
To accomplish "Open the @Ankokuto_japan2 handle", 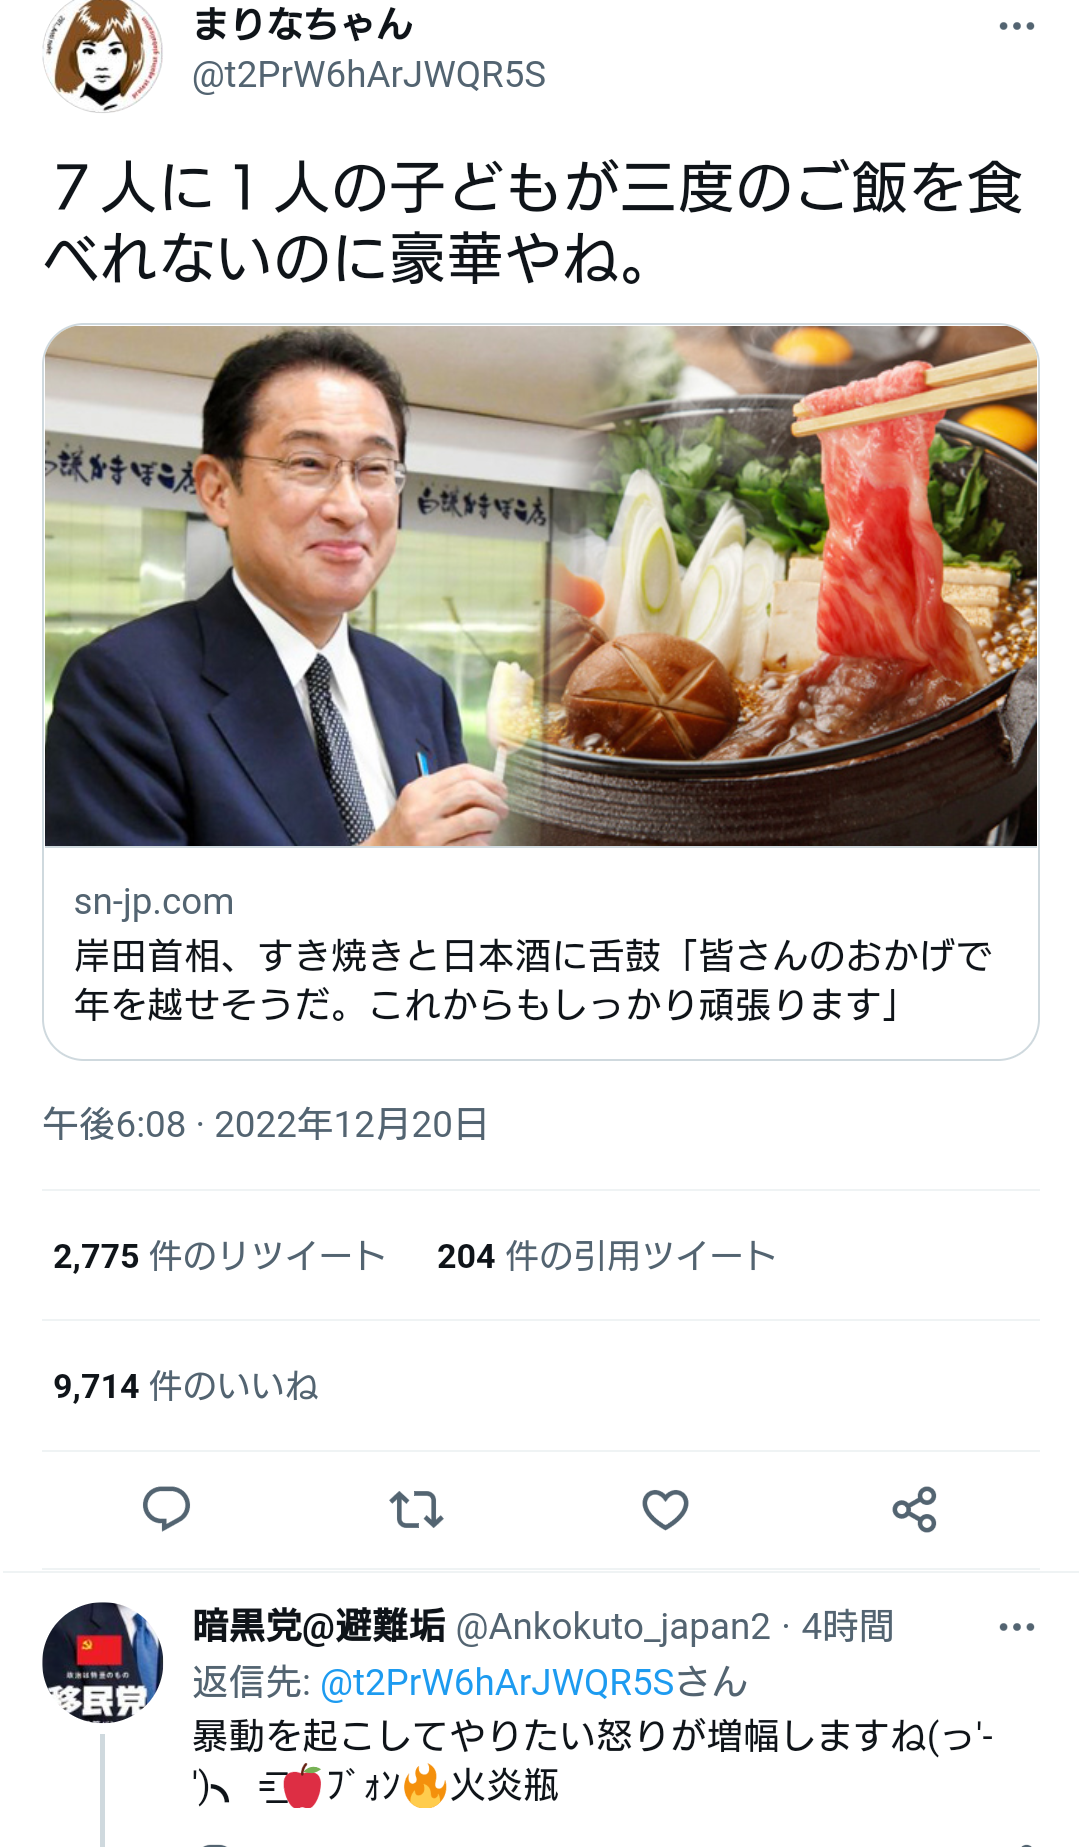I will (x=613, y=1627).
